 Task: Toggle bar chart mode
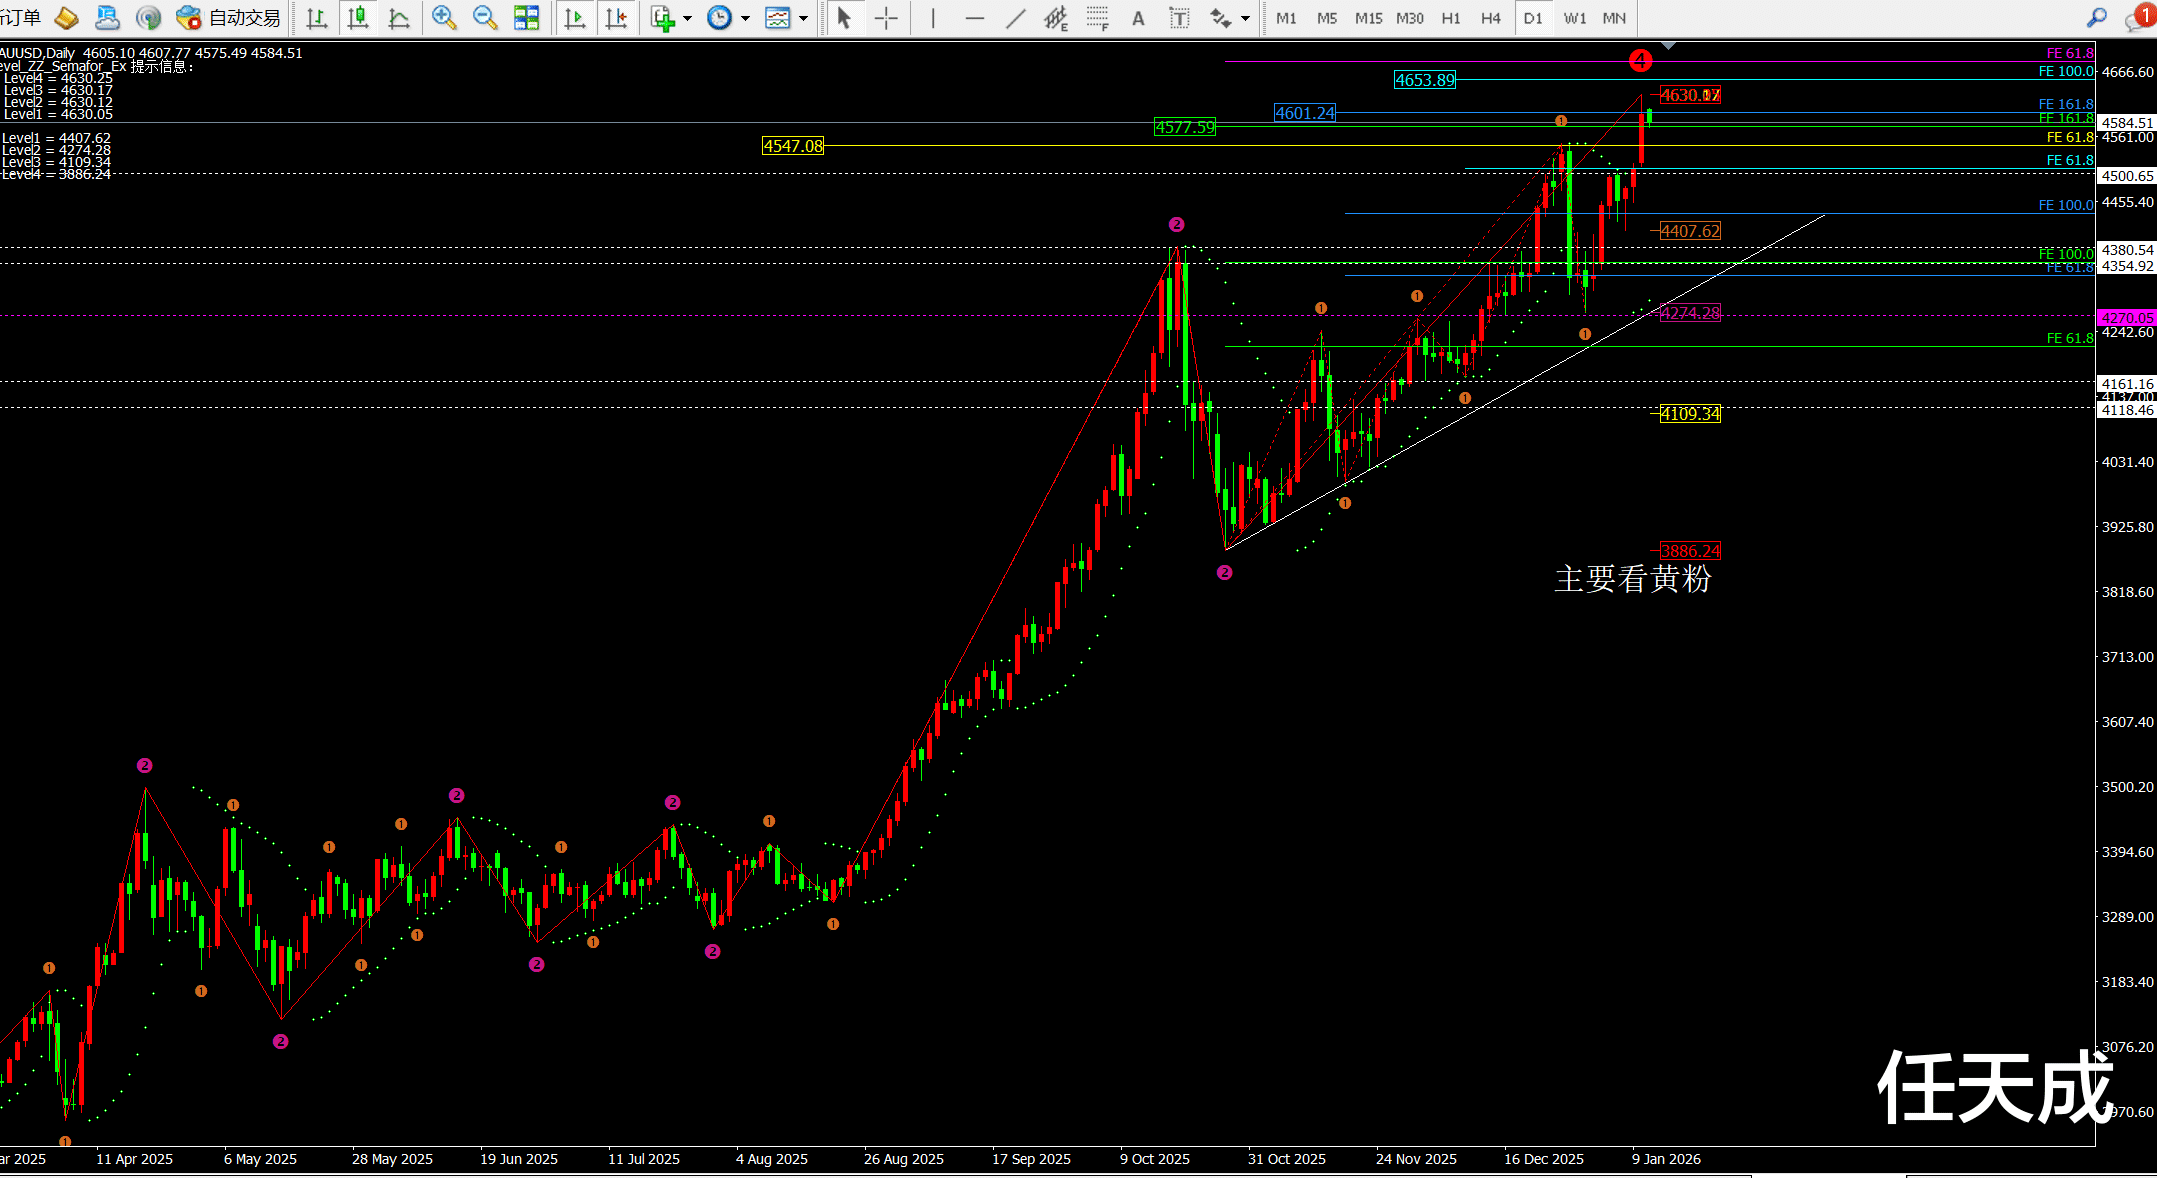317,17
